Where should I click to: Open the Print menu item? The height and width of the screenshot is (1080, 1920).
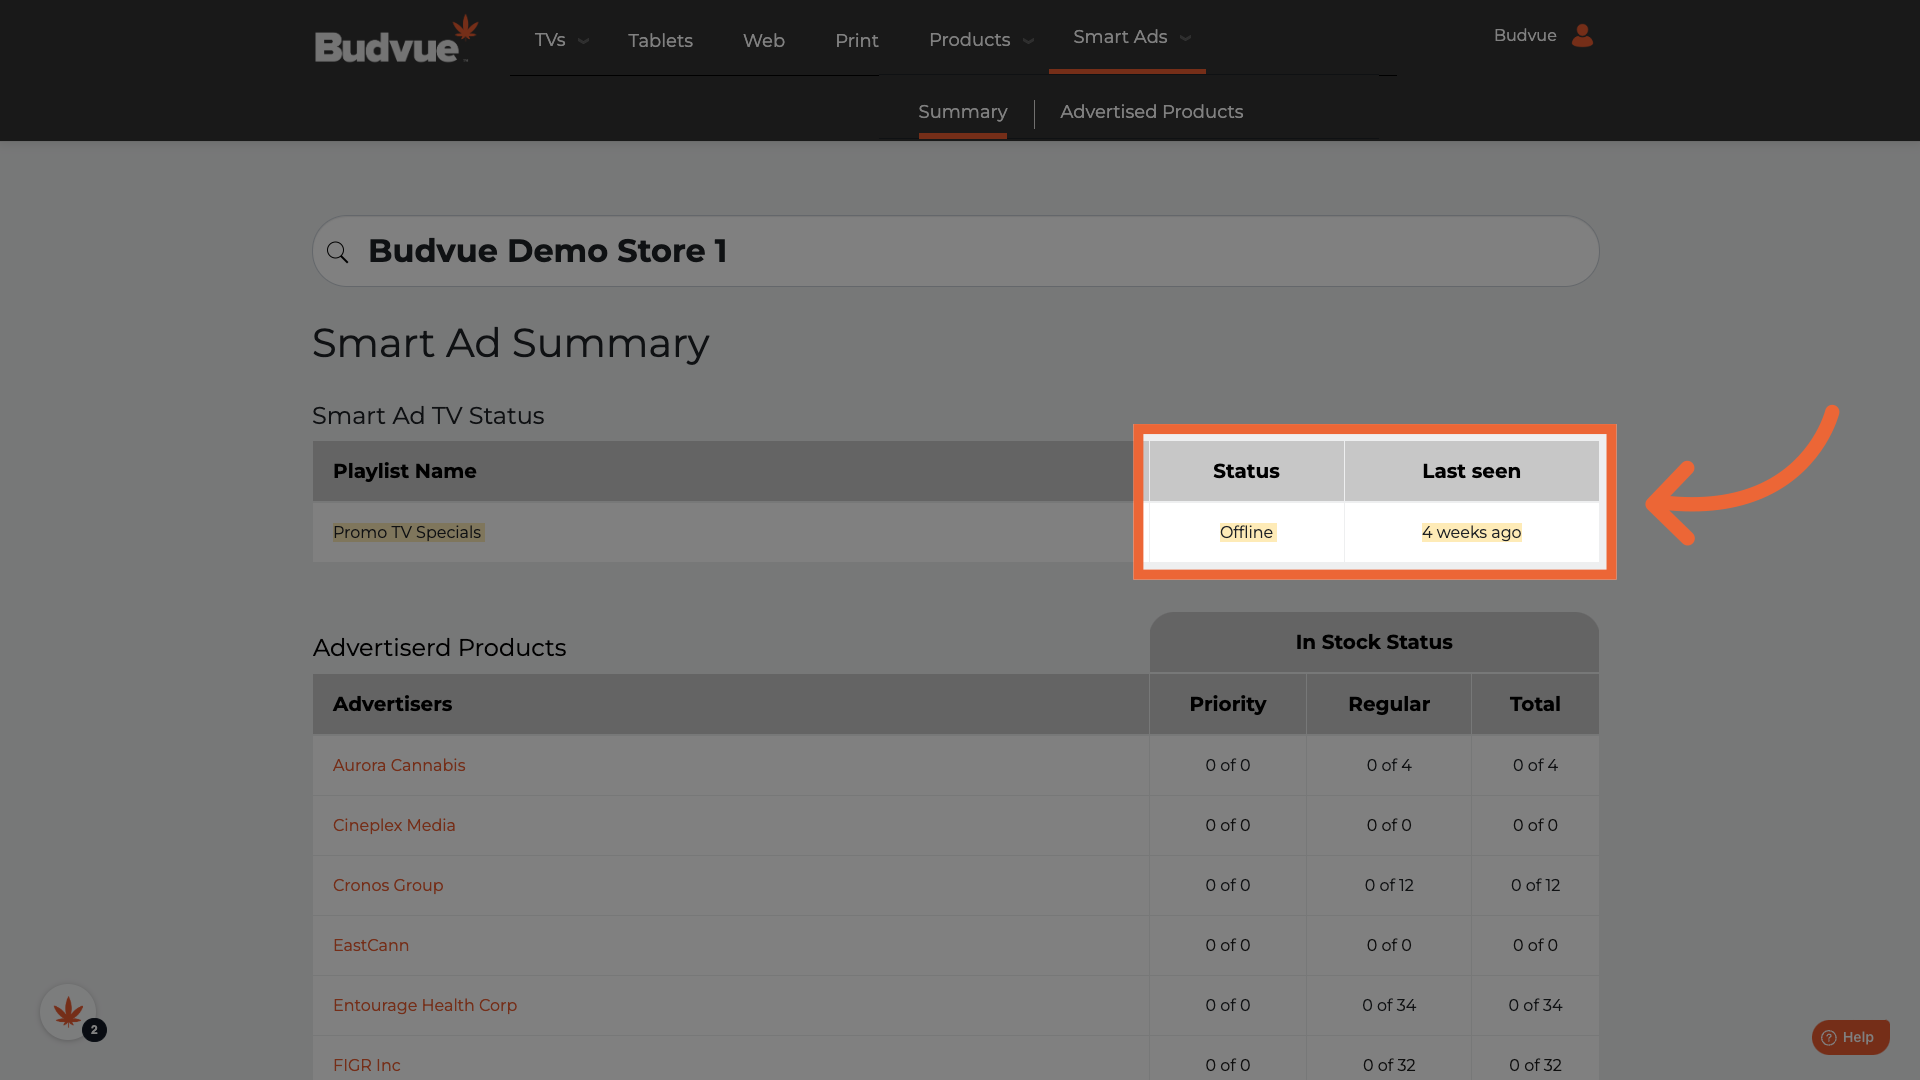point(856,41)
